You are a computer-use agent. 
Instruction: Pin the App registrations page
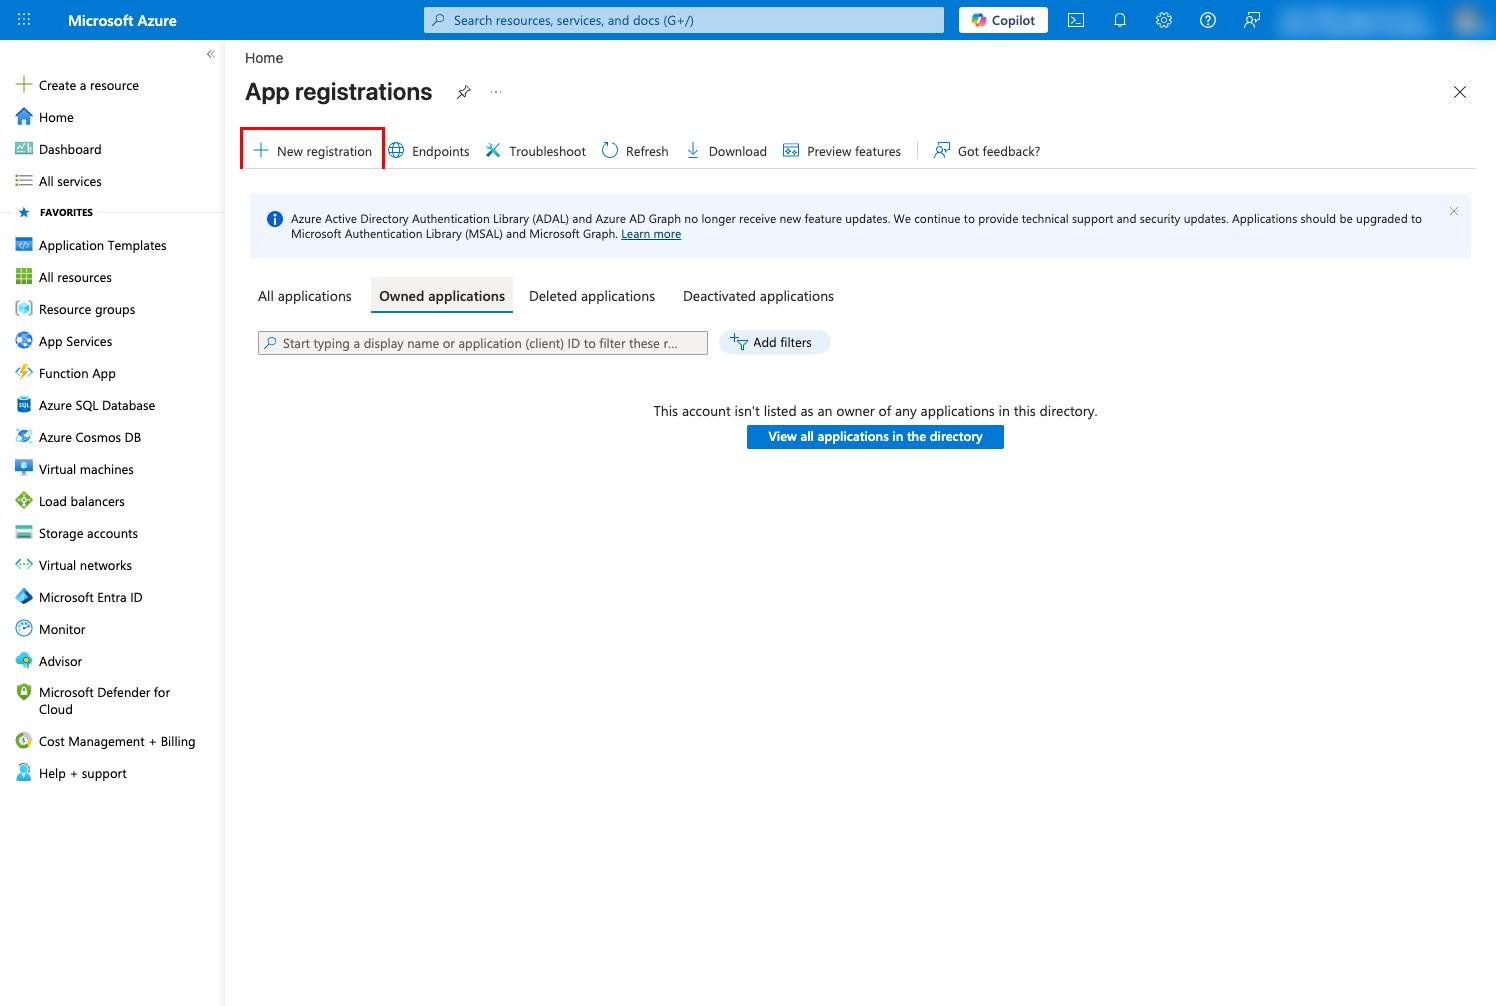tap(464, 92)
